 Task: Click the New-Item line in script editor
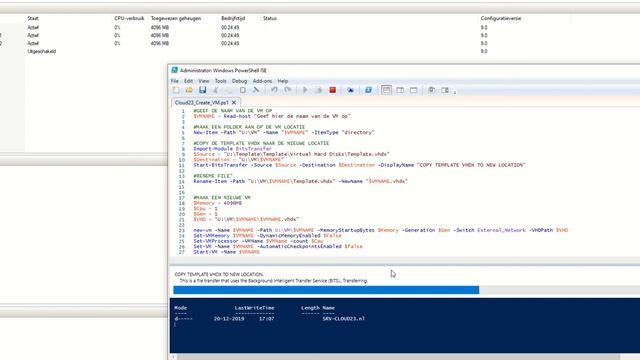point(284,133)
